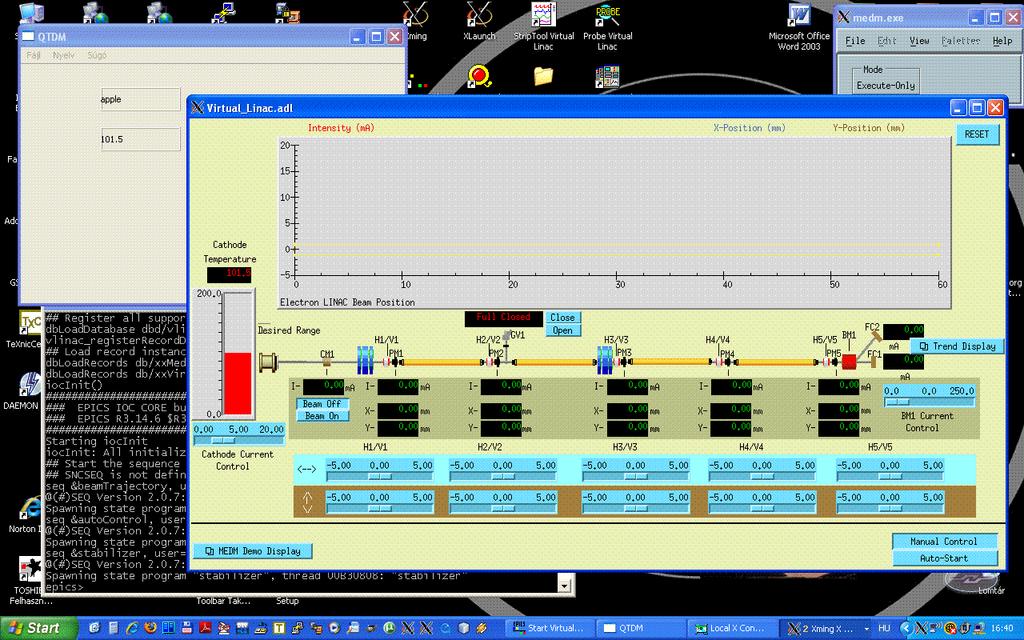Click the blue solenoid before H1/V1
Screen dimensions: 1024x640
pos(365,360)
